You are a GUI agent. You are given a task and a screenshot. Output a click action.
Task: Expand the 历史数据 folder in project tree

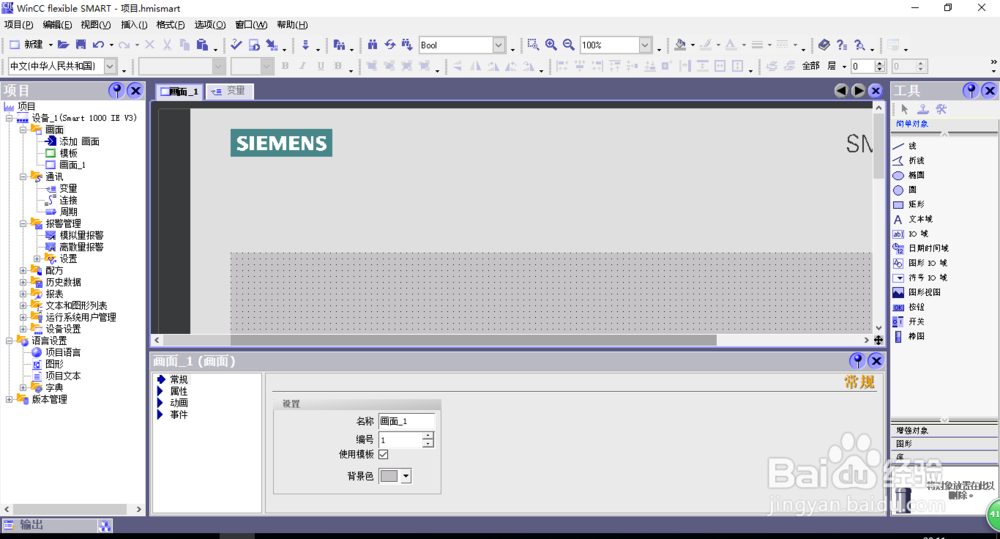pyautogui.click(x=23, y=282)
